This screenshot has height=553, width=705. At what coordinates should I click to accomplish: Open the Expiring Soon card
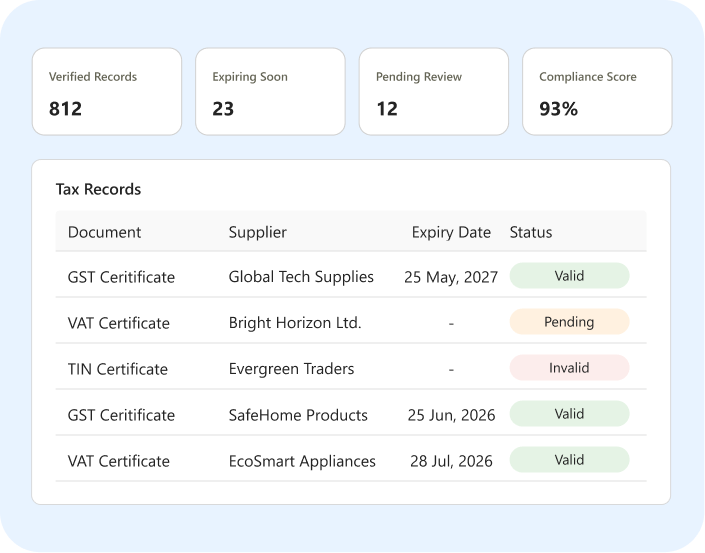270,92
